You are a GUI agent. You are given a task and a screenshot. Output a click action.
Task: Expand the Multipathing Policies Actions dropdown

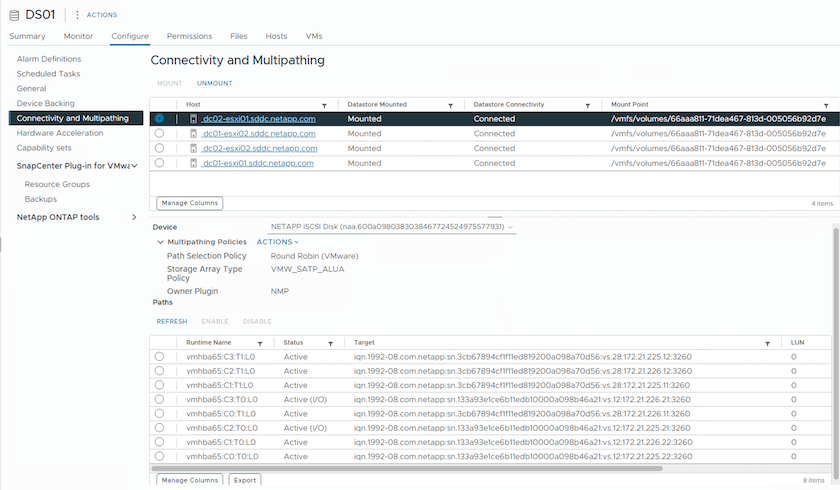[x=277, y=242]
